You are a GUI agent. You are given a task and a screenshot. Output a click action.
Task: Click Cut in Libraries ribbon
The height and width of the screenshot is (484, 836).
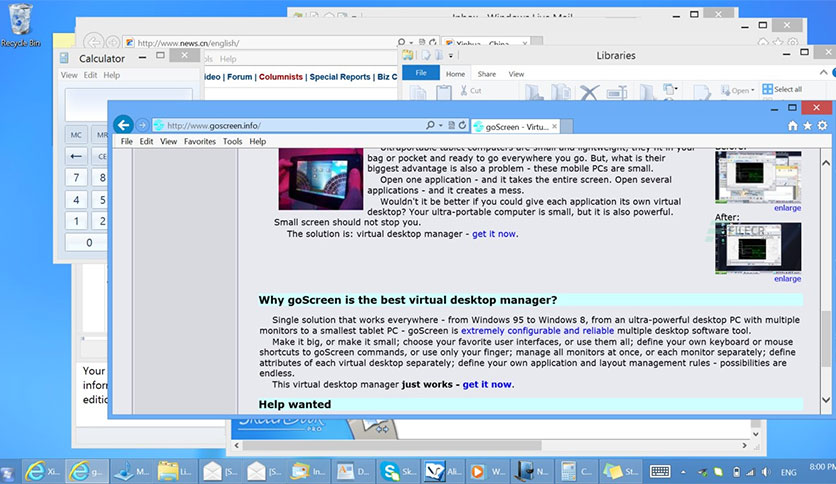[x=471, y=91]
